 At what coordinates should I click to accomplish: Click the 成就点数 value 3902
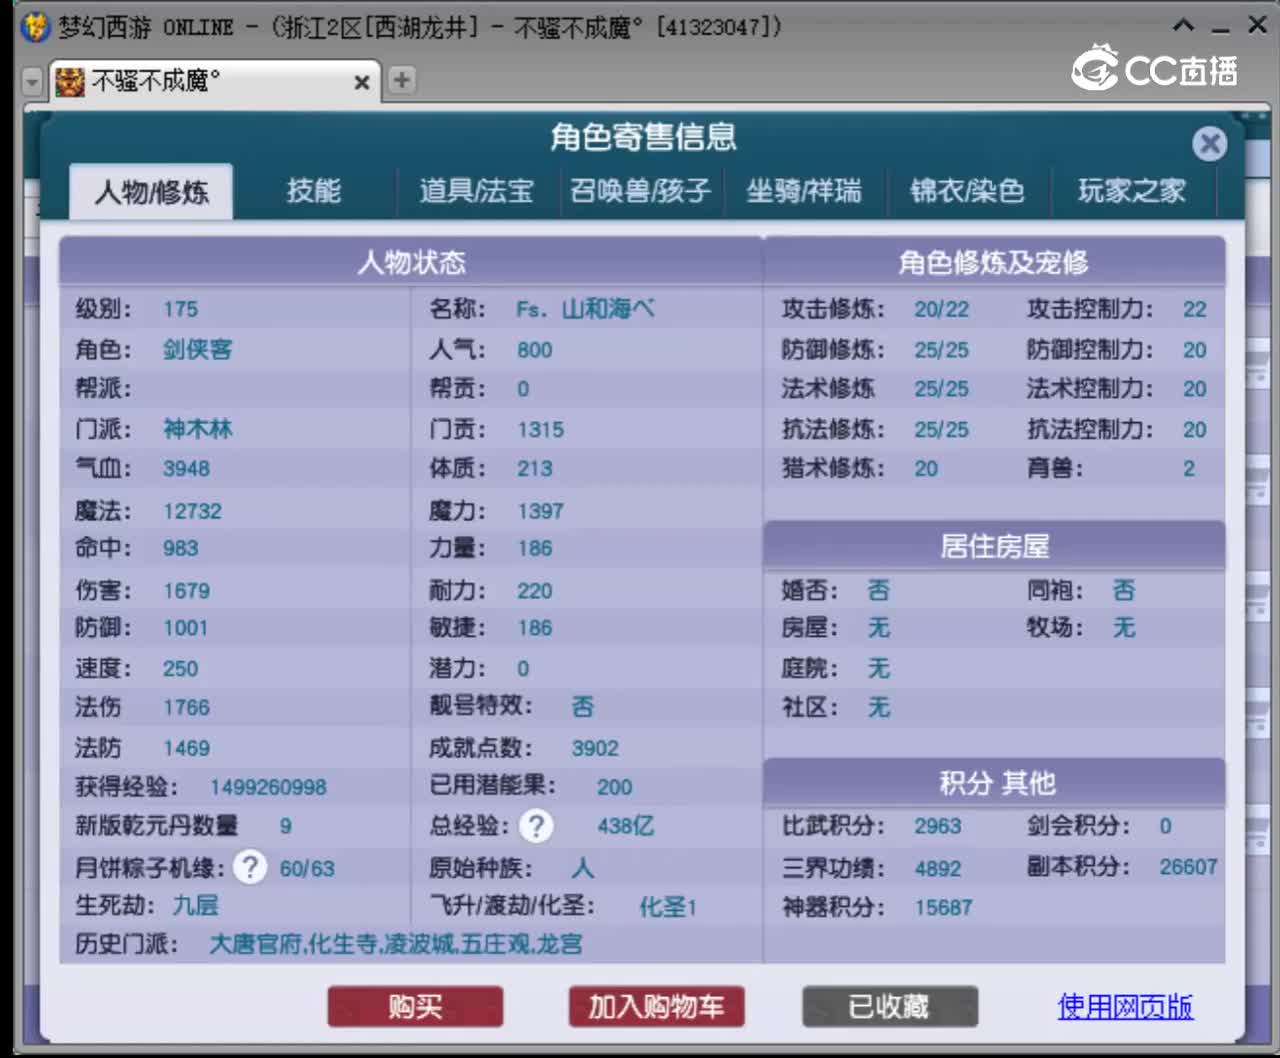pyautogui.click(x=595, y=748)
